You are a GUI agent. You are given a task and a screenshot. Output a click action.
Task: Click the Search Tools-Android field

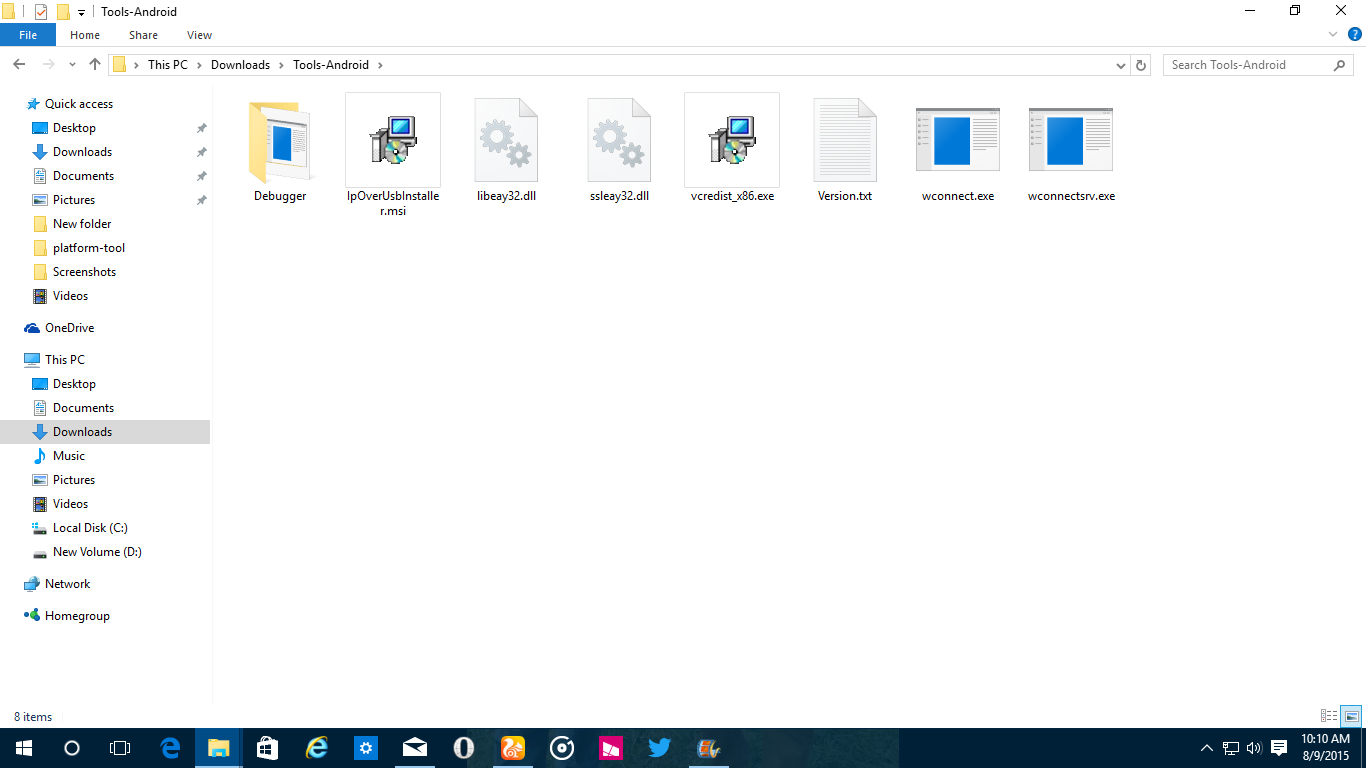tap(1250, 65)
